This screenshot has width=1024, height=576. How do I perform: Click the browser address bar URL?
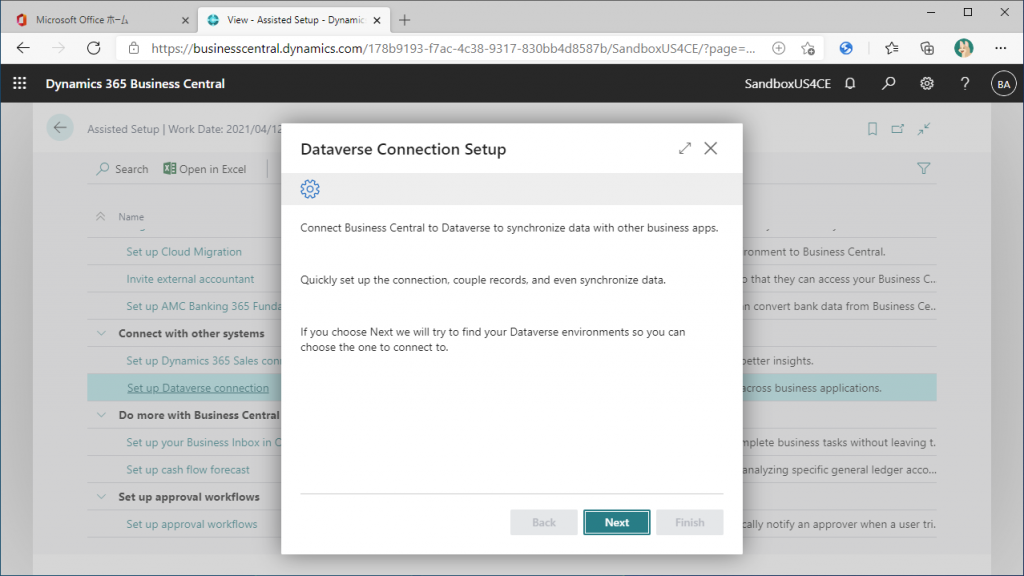(x=453, y=48)
